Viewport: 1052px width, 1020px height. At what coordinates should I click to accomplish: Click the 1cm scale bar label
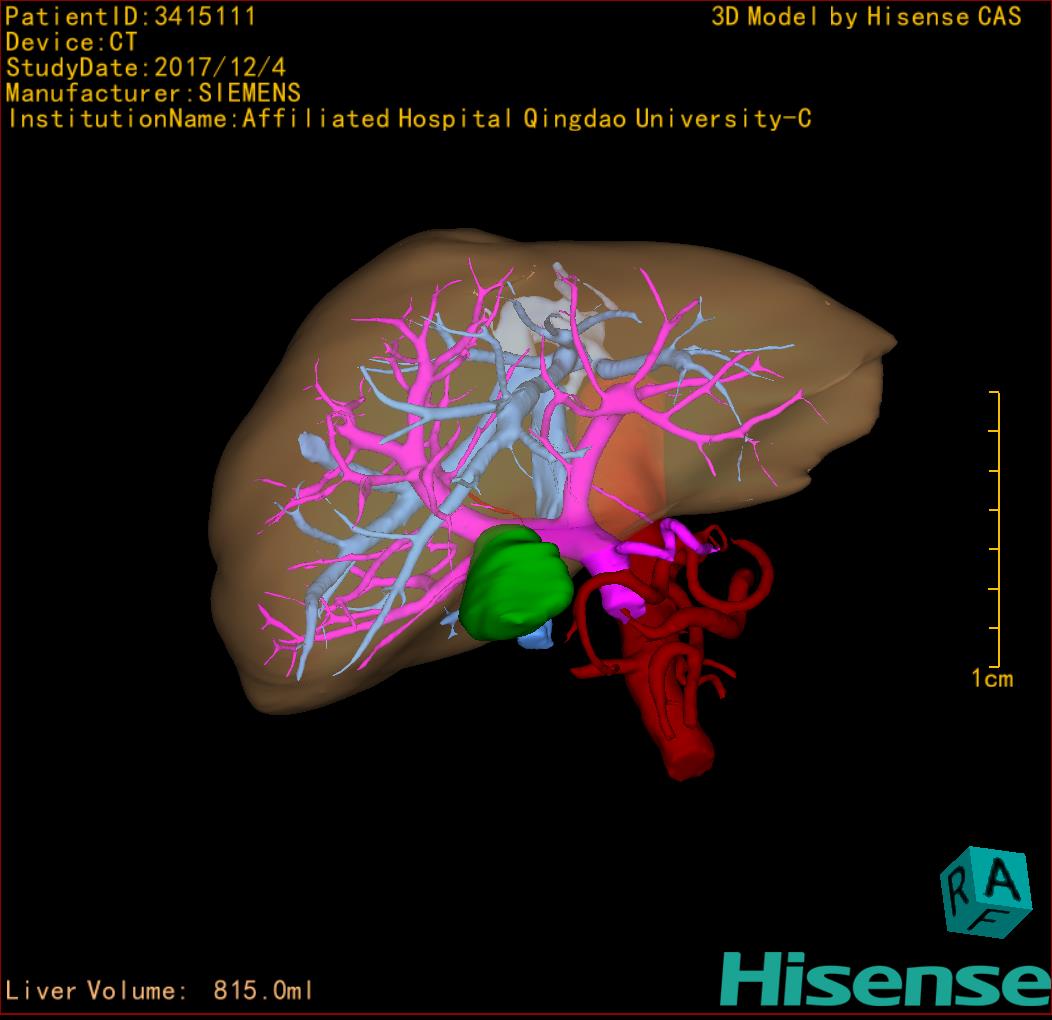991,679
